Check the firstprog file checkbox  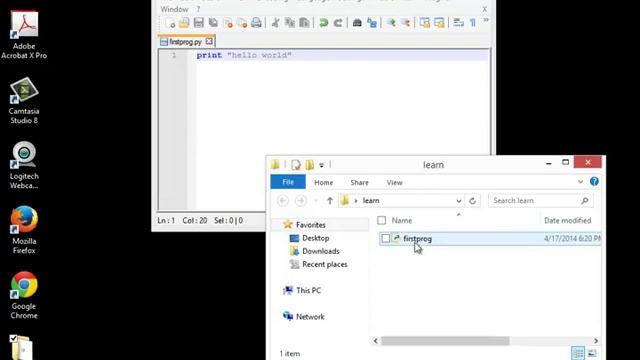coord(386,238)
